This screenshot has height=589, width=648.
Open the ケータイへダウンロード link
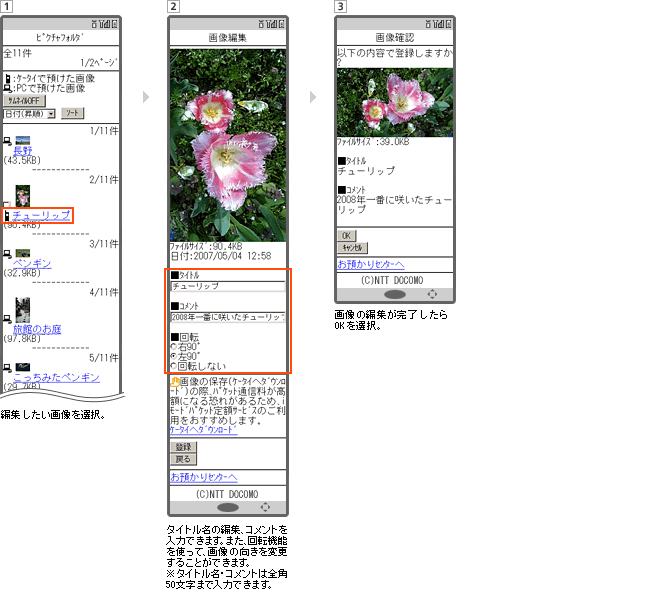[204, 430]
